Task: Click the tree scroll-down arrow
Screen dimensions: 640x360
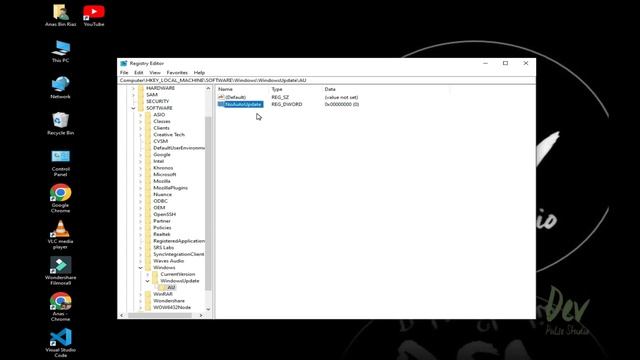Action: 208,309
